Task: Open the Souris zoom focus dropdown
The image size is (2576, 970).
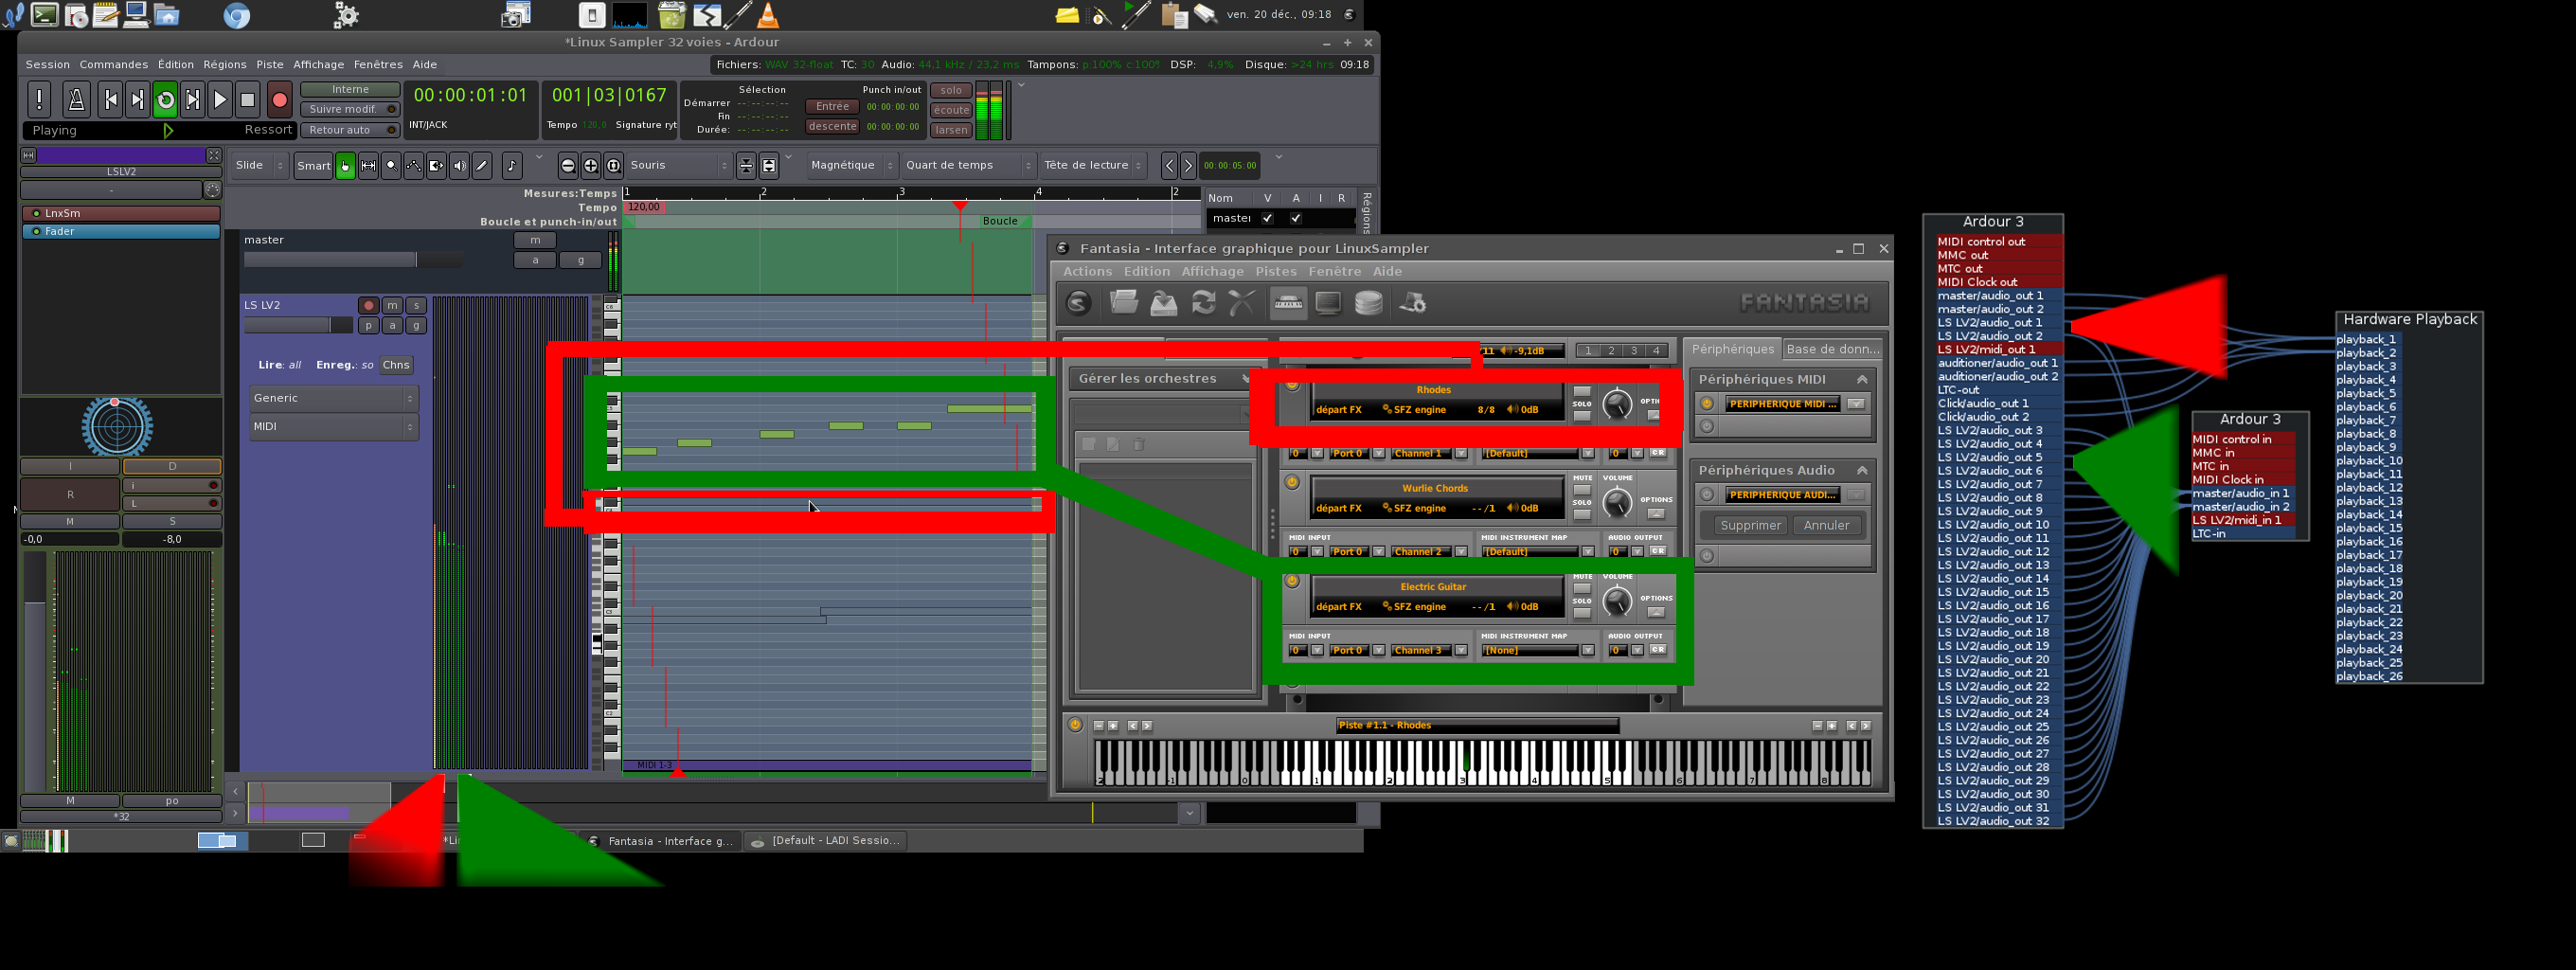Action: coord(679,166)
